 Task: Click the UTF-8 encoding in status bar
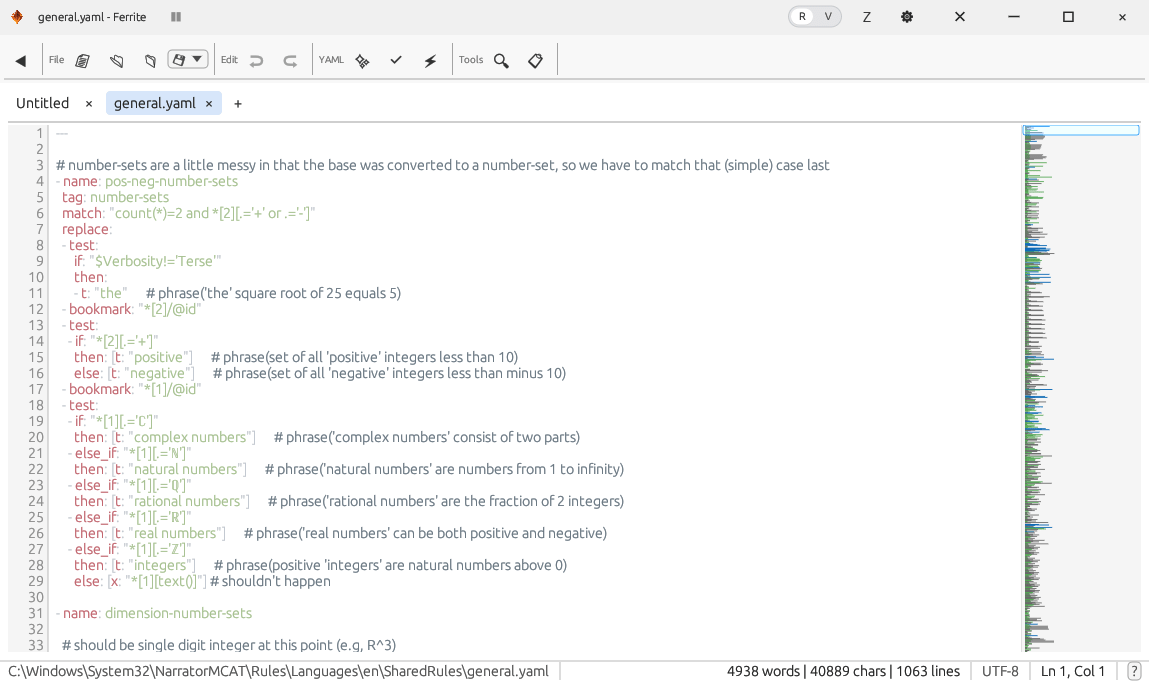[1000, 671]
